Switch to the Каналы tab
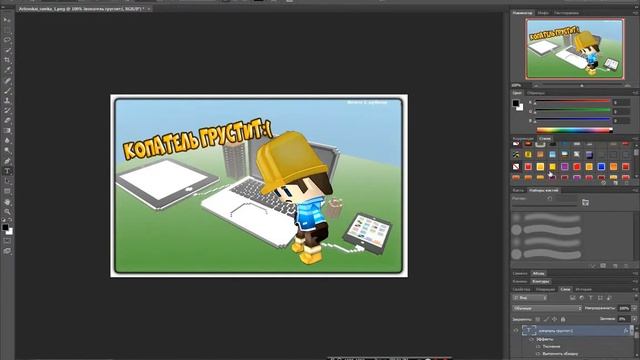Screen dimensions: 640x360 [x=520, y=282]
